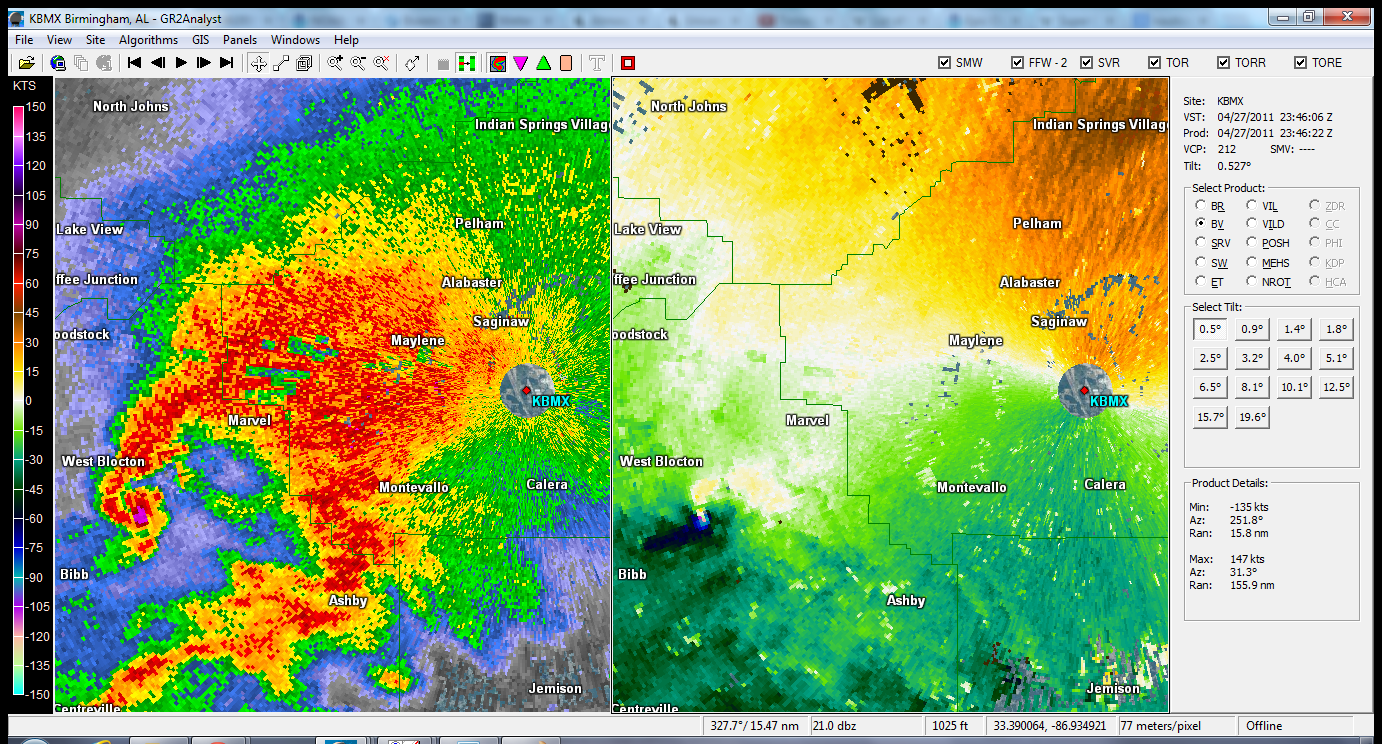The width and height of the screenshot is (1382, 744).
Task: Choose the 6.5° tilt button
Action: (1210, 387)
